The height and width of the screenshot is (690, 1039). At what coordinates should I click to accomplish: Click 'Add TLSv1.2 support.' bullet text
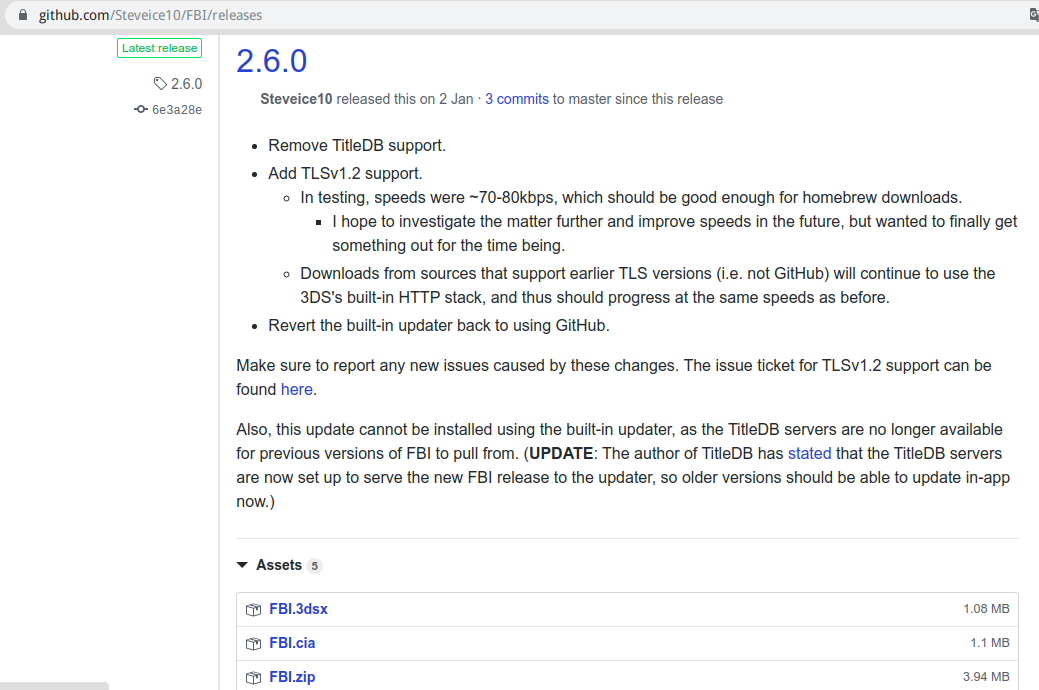[345, 174]
